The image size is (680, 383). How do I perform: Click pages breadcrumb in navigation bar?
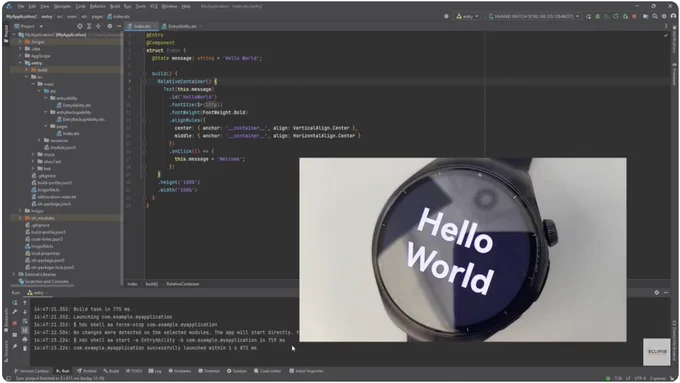click(98, 16)
